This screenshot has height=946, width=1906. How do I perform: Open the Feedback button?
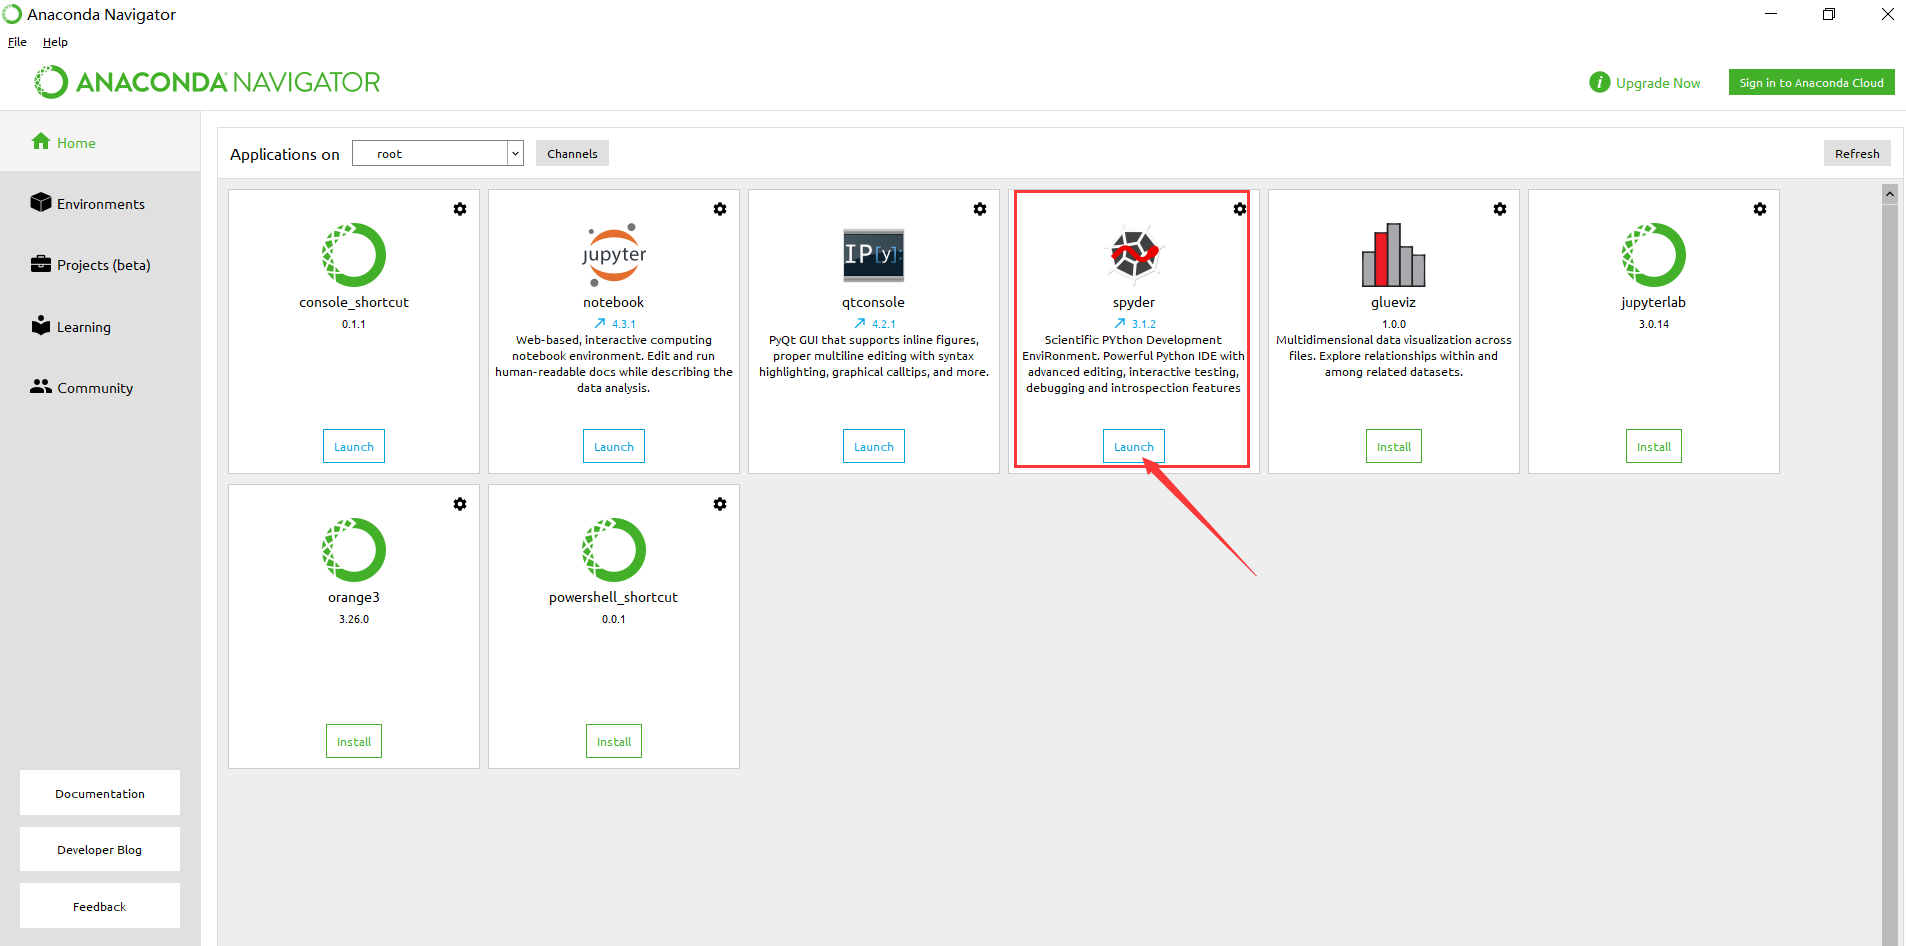pyautogui.click(x=100, y=906)
